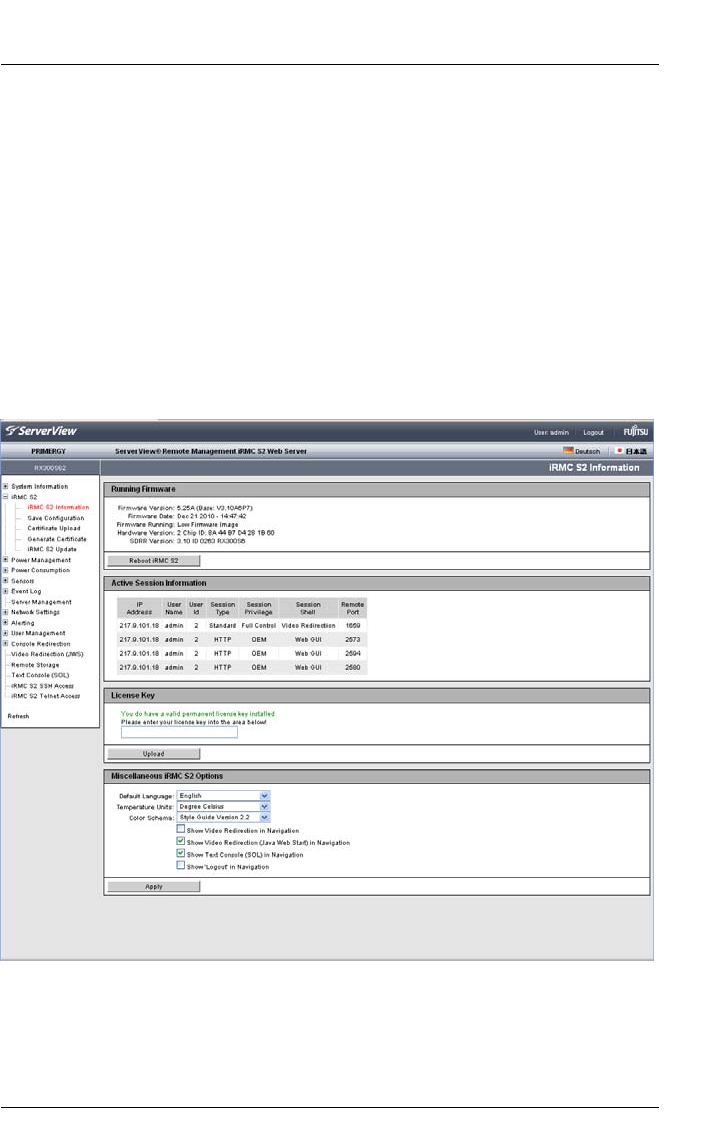
Task: Click the Reboot iRMC S2 button
Action: 154,560
